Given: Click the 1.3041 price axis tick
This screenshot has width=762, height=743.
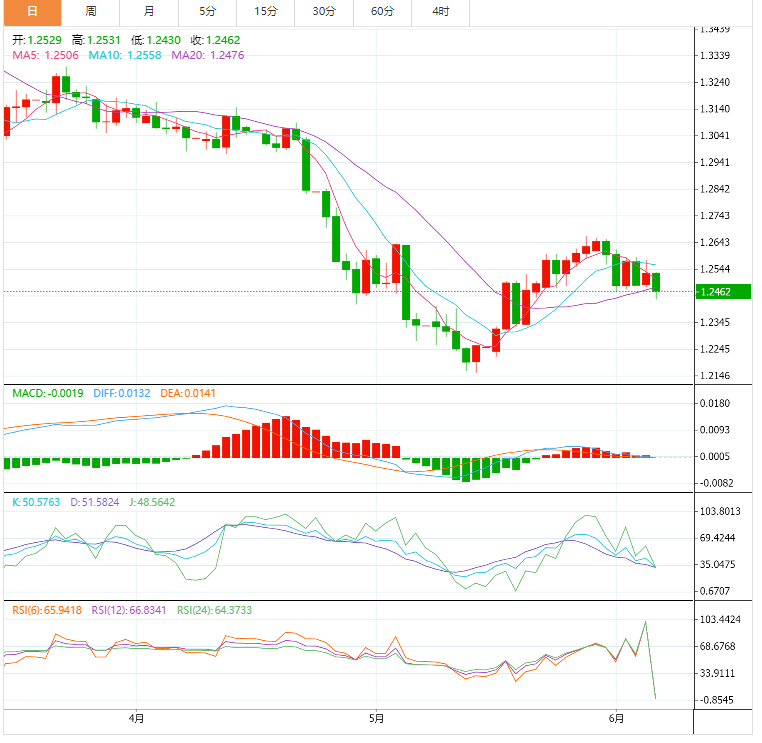Looking at the screenshot, I should click(715, 136).
